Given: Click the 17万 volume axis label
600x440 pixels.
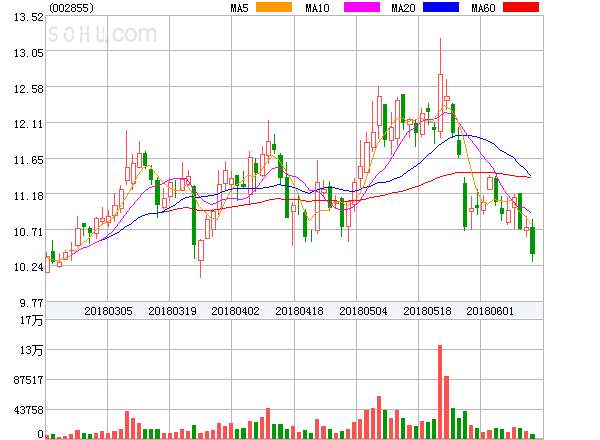Looking at the screenshot, I should [x=31, y=320].
